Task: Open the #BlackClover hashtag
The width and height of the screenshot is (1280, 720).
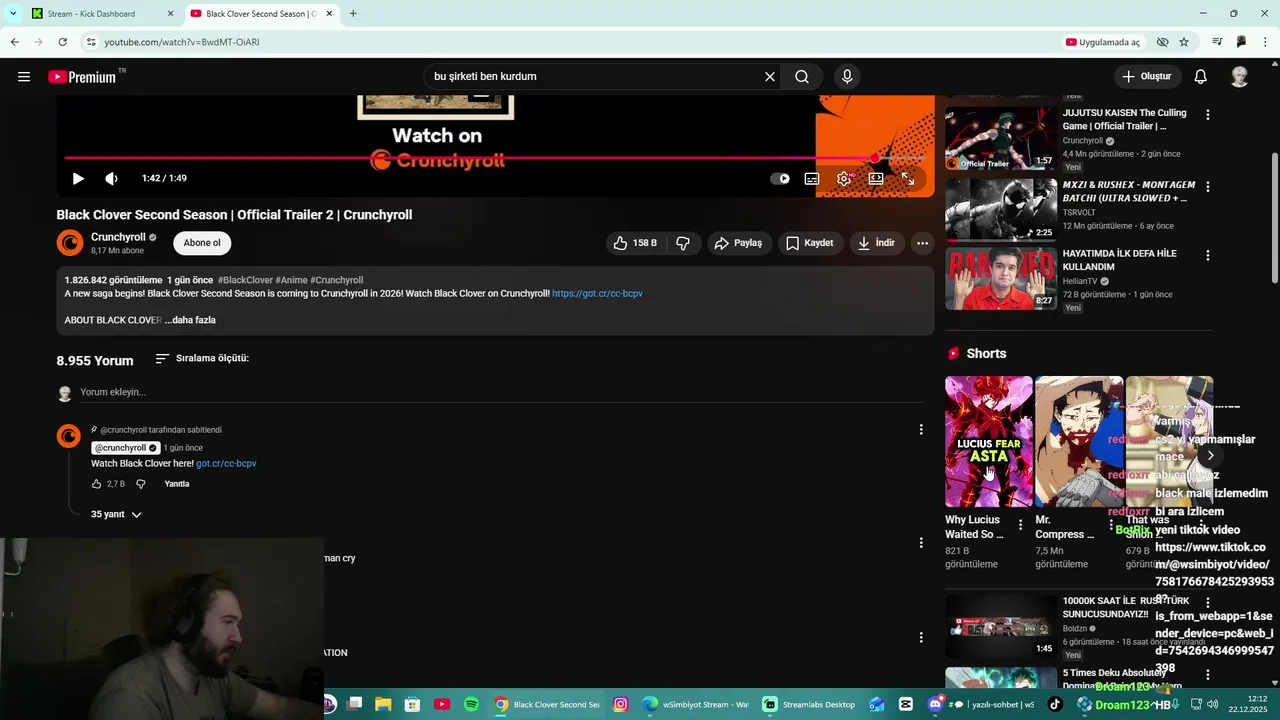Action: click(x=245, y=280)
